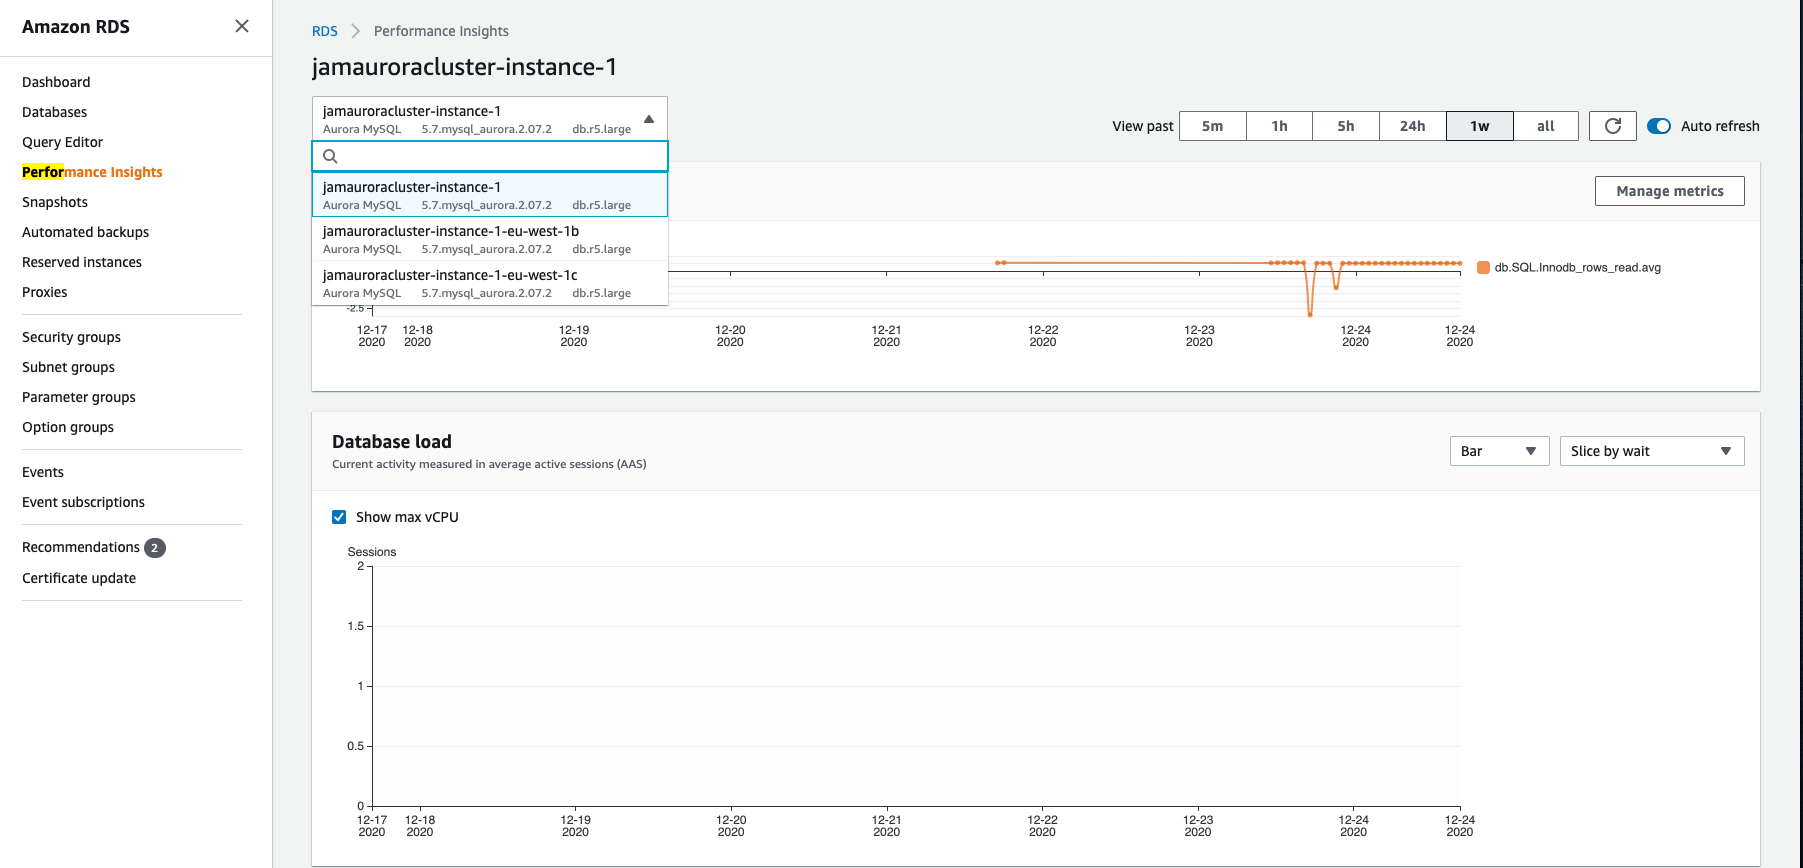Set view range to 1w
Viewport: 1803px width, 868px height.
[x=1479, y=126]
